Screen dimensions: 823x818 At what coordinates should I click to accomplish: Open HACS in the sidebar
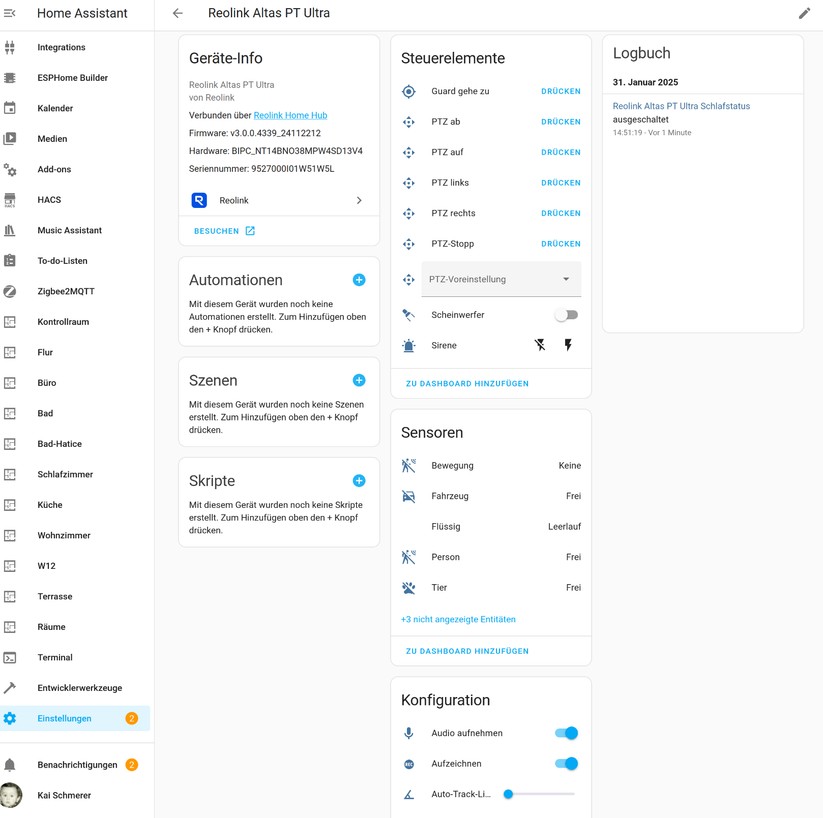click(75, 200)
